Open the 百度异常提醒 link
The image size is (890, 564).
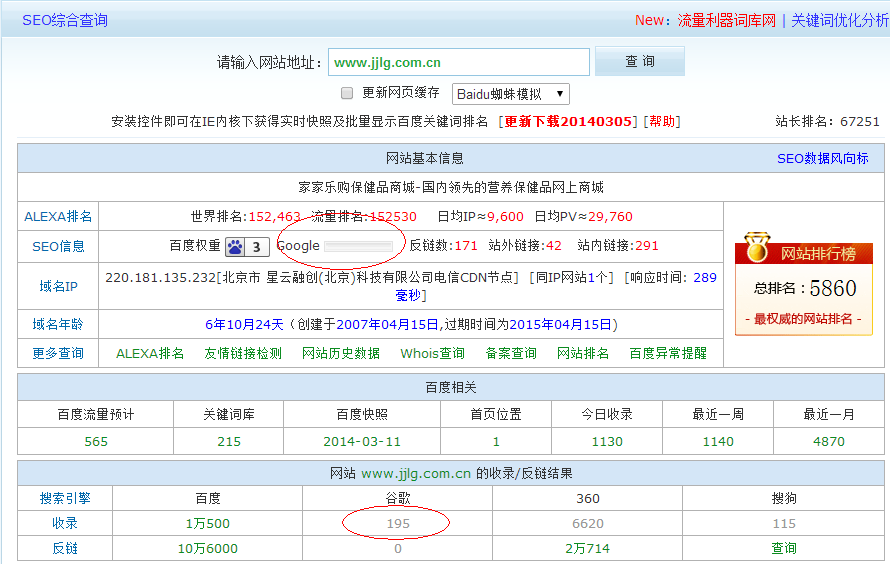(668, 353)
